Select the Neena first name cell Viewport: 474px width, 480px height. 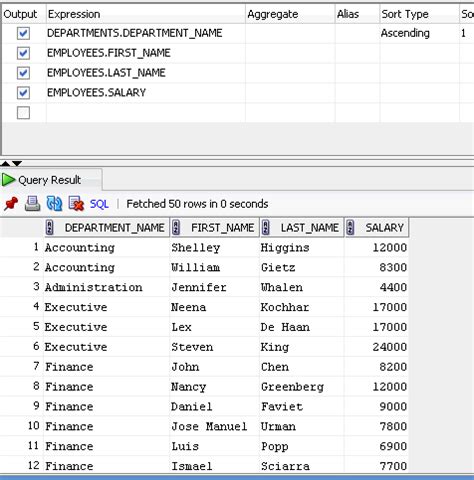pyautogui.click(x=214, y=307)
